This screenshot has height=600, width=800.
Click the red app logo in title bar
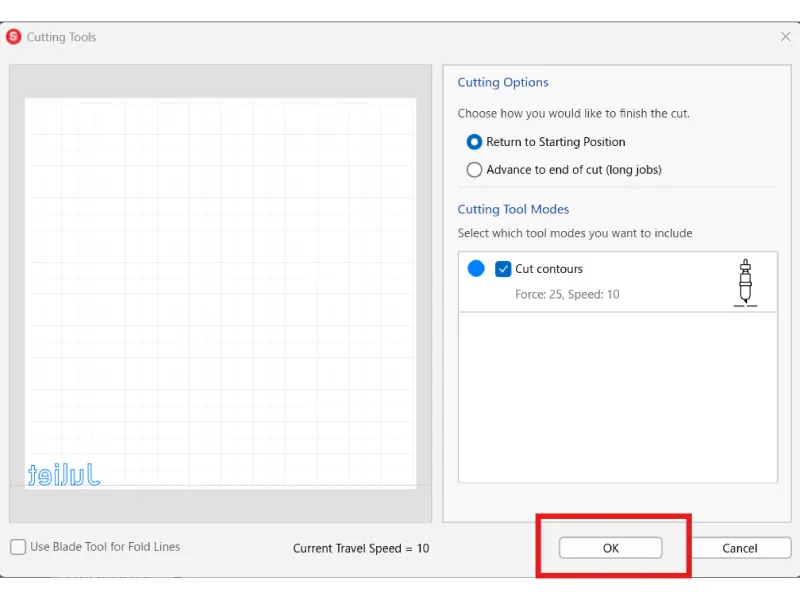pyautogui.click(x=14, y=37)
